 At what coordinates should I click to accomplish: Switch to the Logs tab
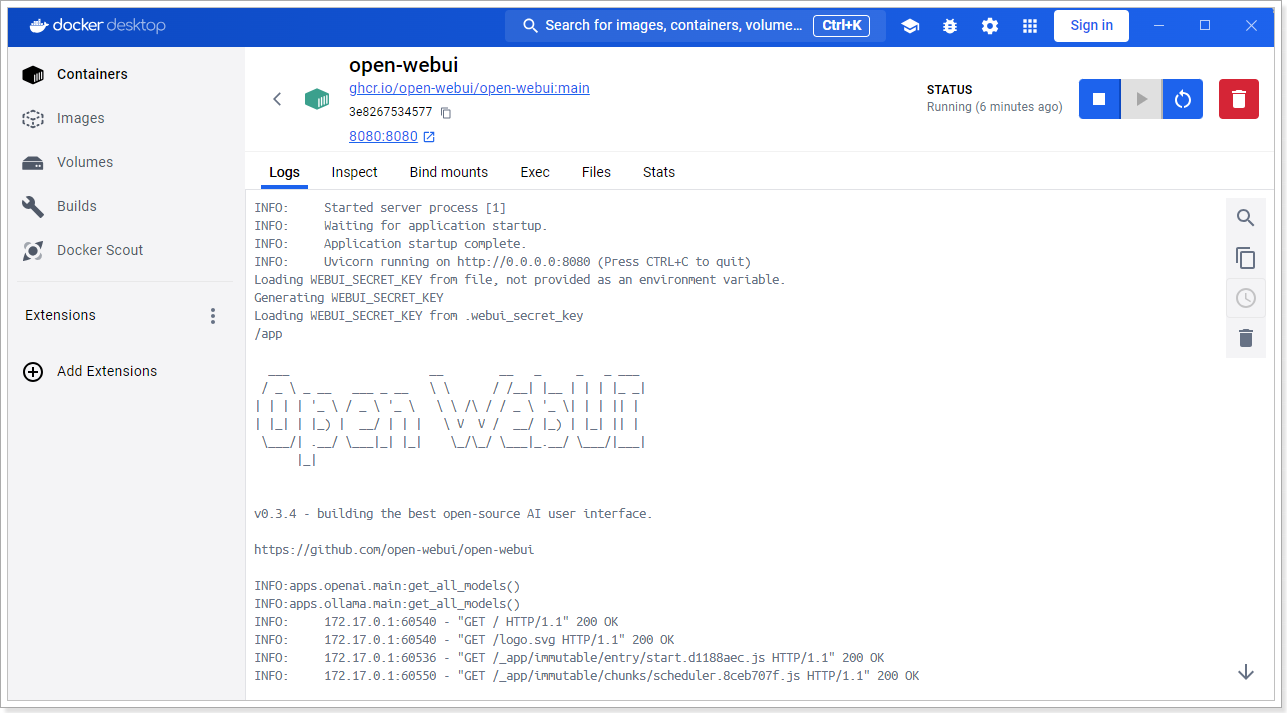pyautogui.click(x=284, y=172)
